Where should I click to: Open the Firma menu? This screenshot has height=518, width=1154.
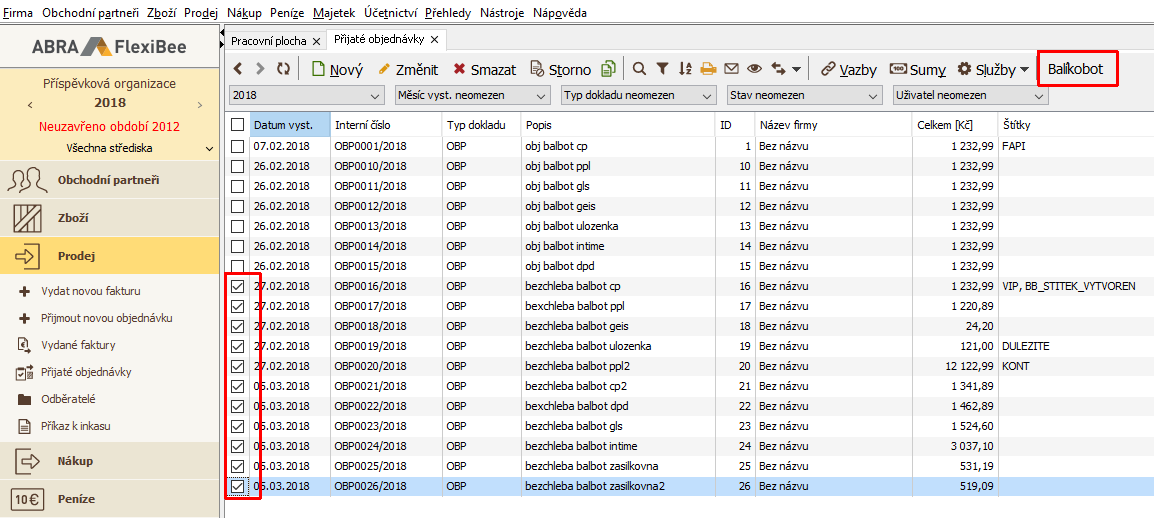click(18, 13)
